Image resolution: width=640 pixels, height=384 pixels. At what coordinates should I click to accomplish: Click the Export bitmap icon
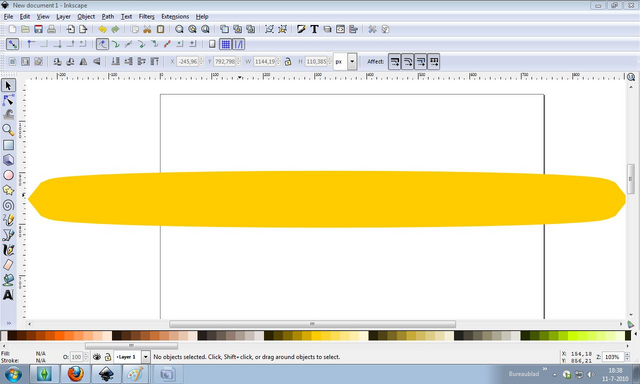[83, 29]
